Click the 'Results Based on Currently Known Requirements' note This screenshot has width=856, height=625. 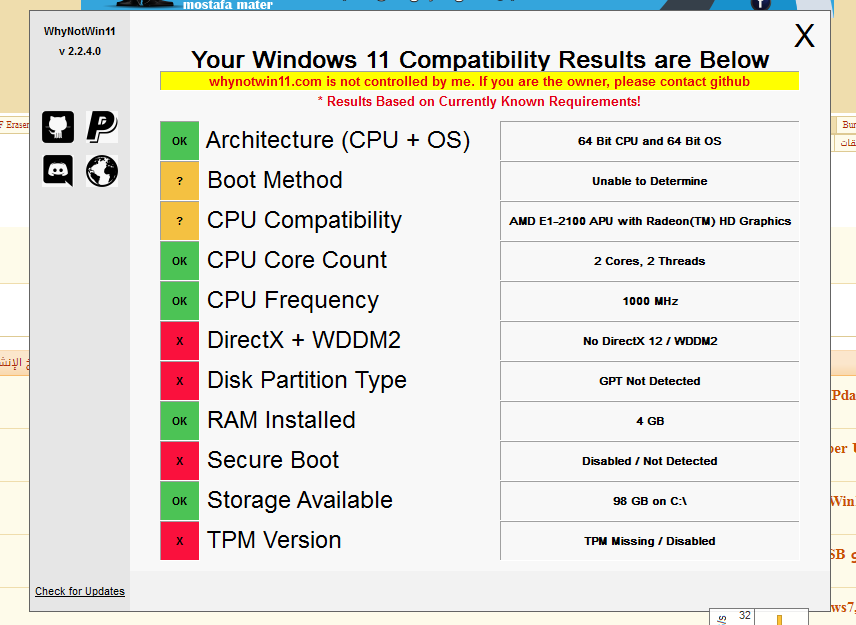(479, 102)
